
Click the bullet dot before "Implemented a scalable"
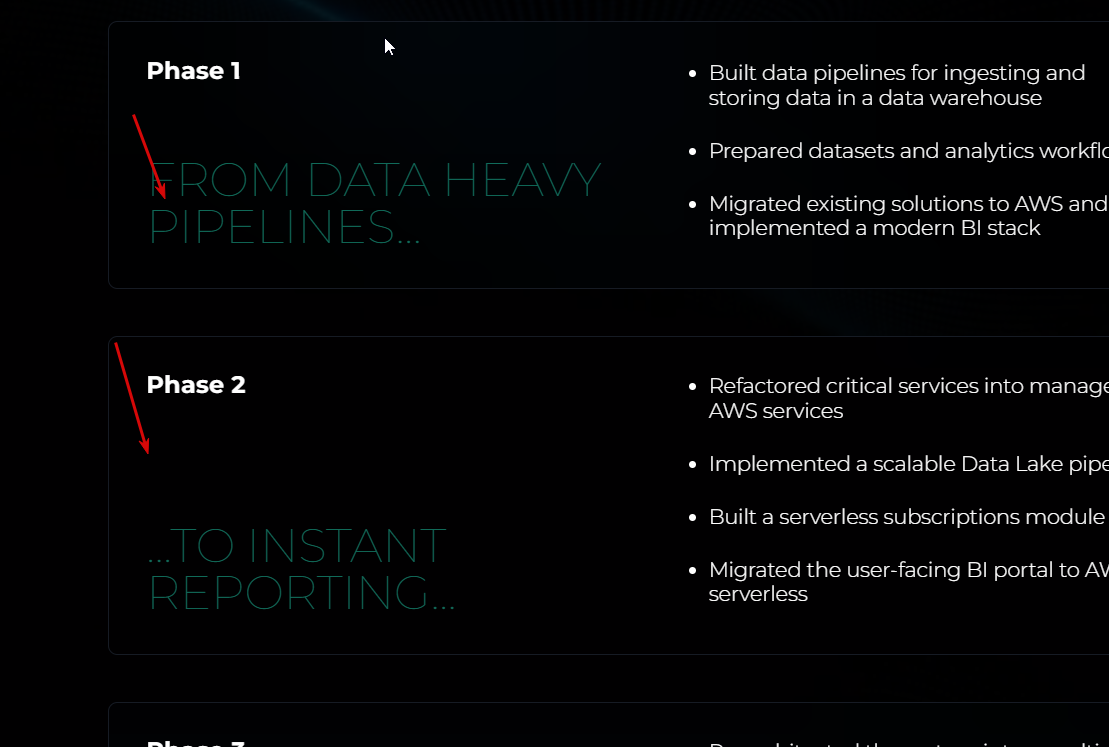tap(693, 464)
